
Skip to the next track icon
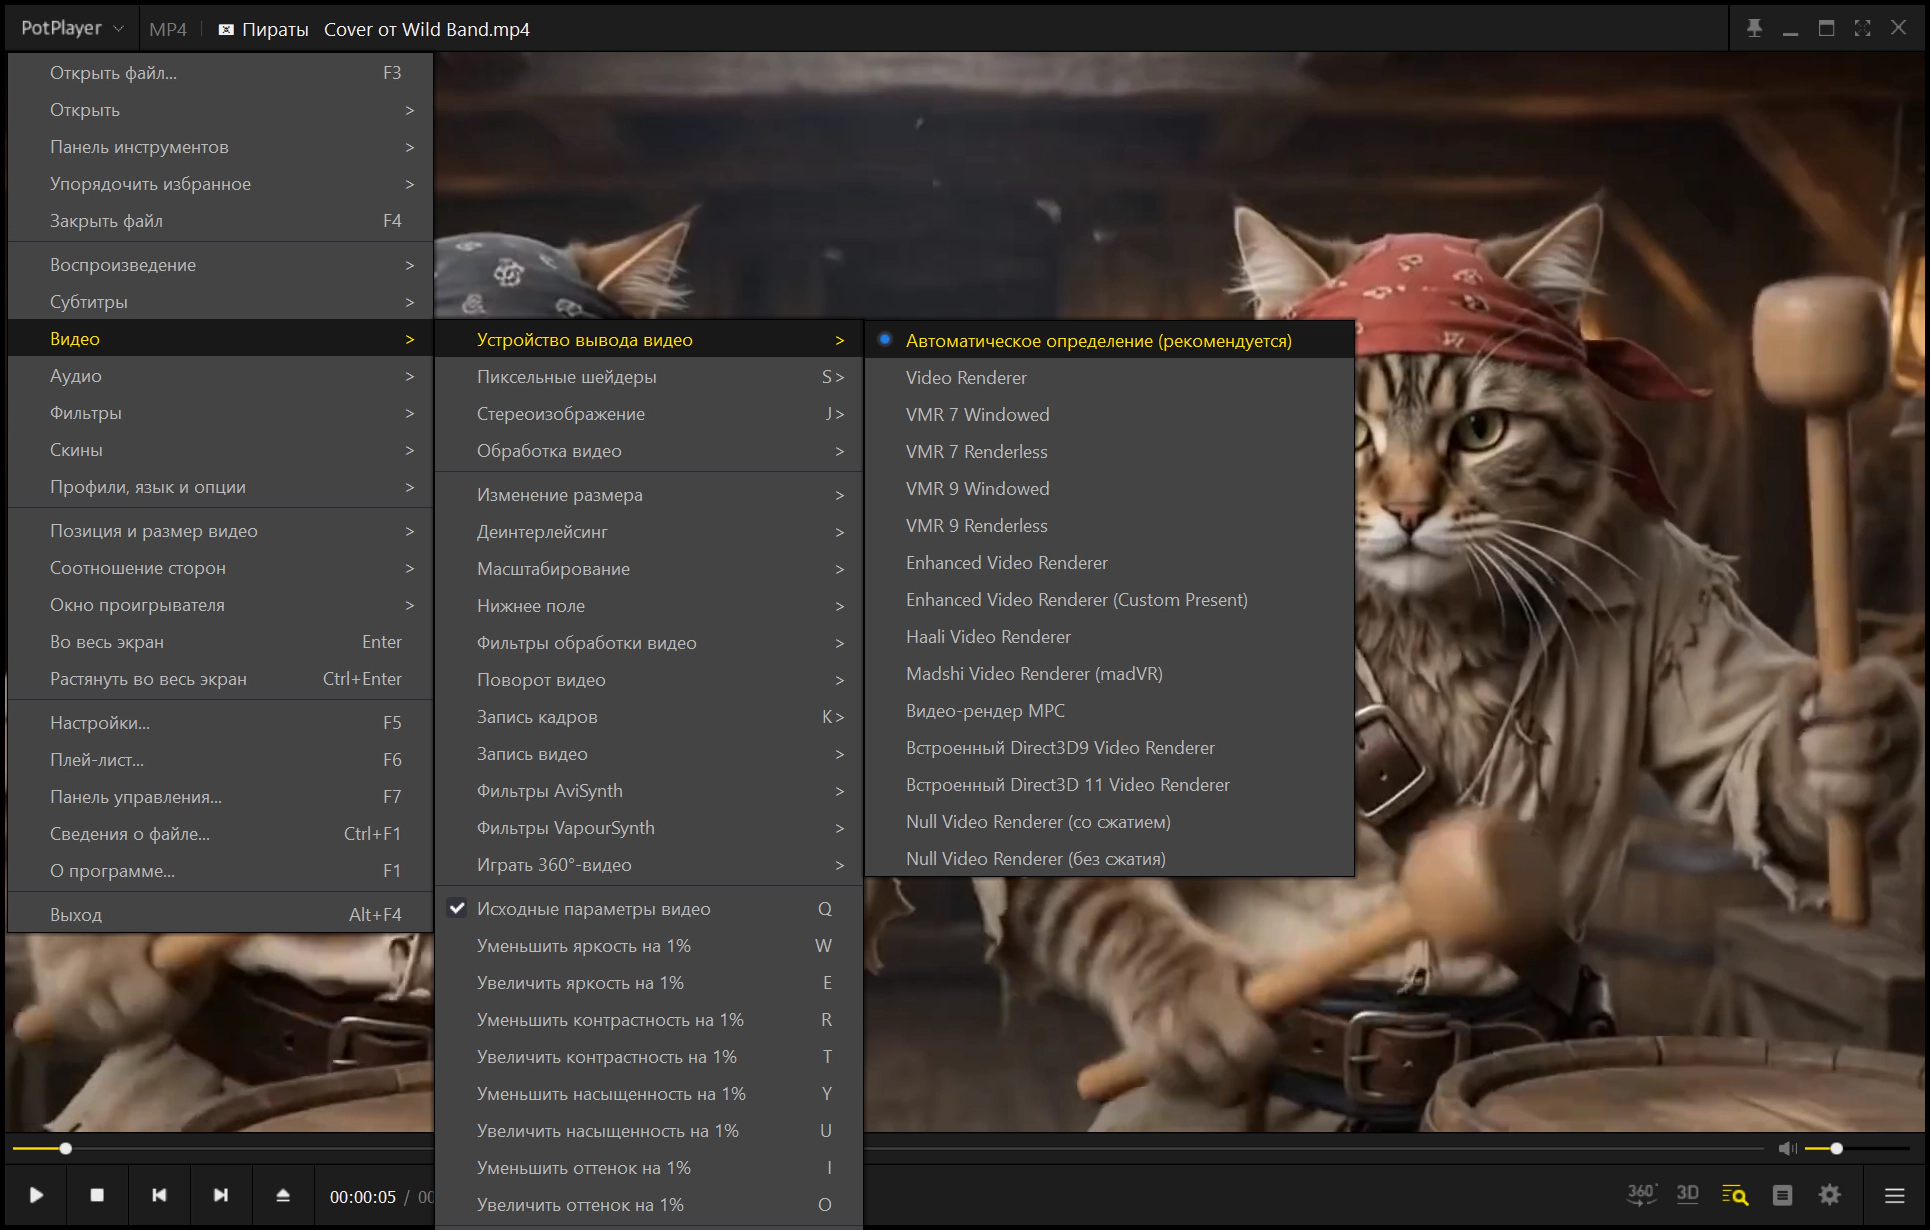coord(221,1195)
